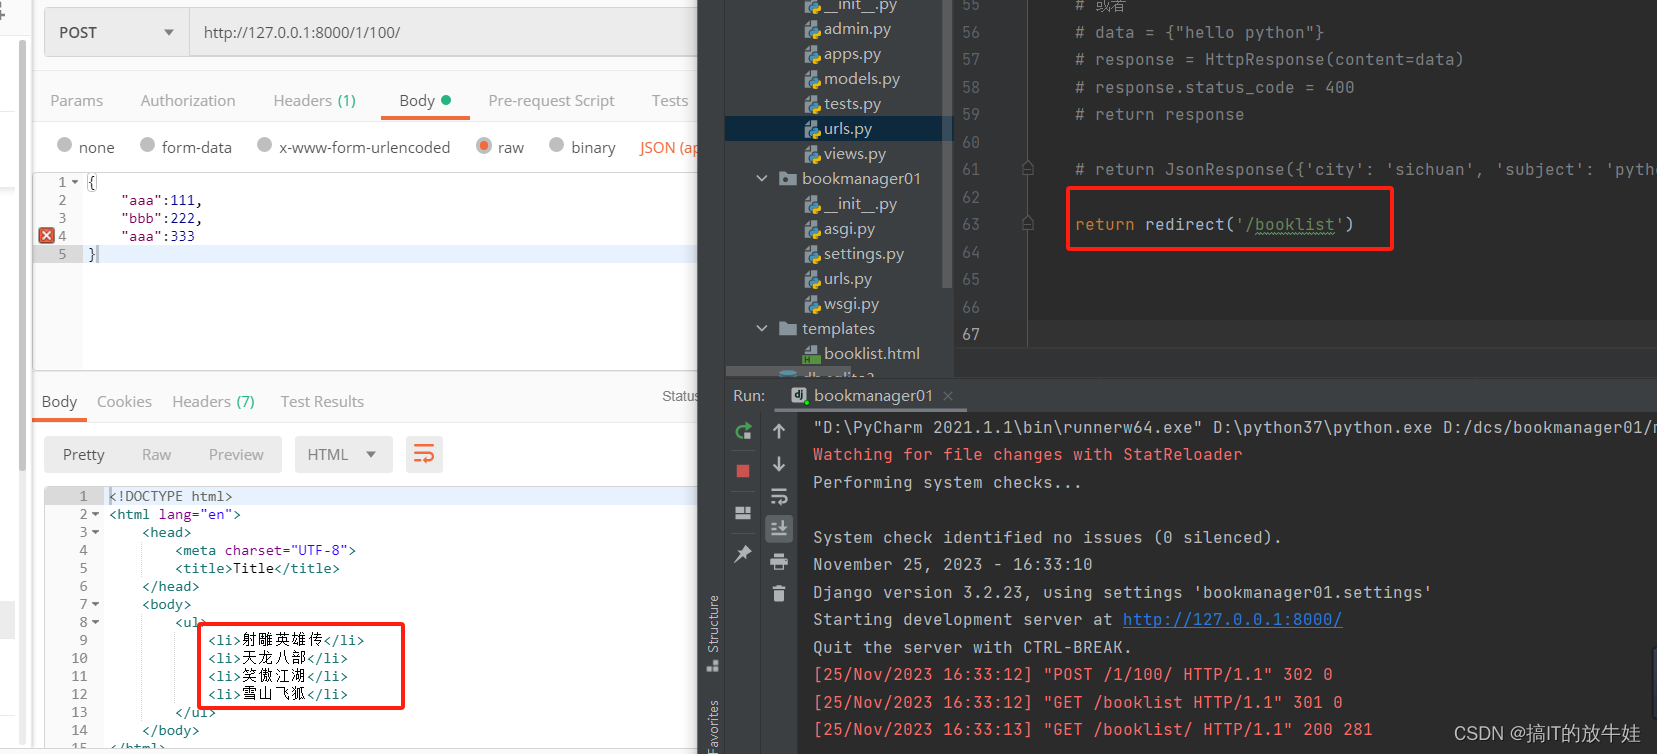
Task: Click the up-arrow stack trace icon in the Run panel
Action: tap(779, 431)
